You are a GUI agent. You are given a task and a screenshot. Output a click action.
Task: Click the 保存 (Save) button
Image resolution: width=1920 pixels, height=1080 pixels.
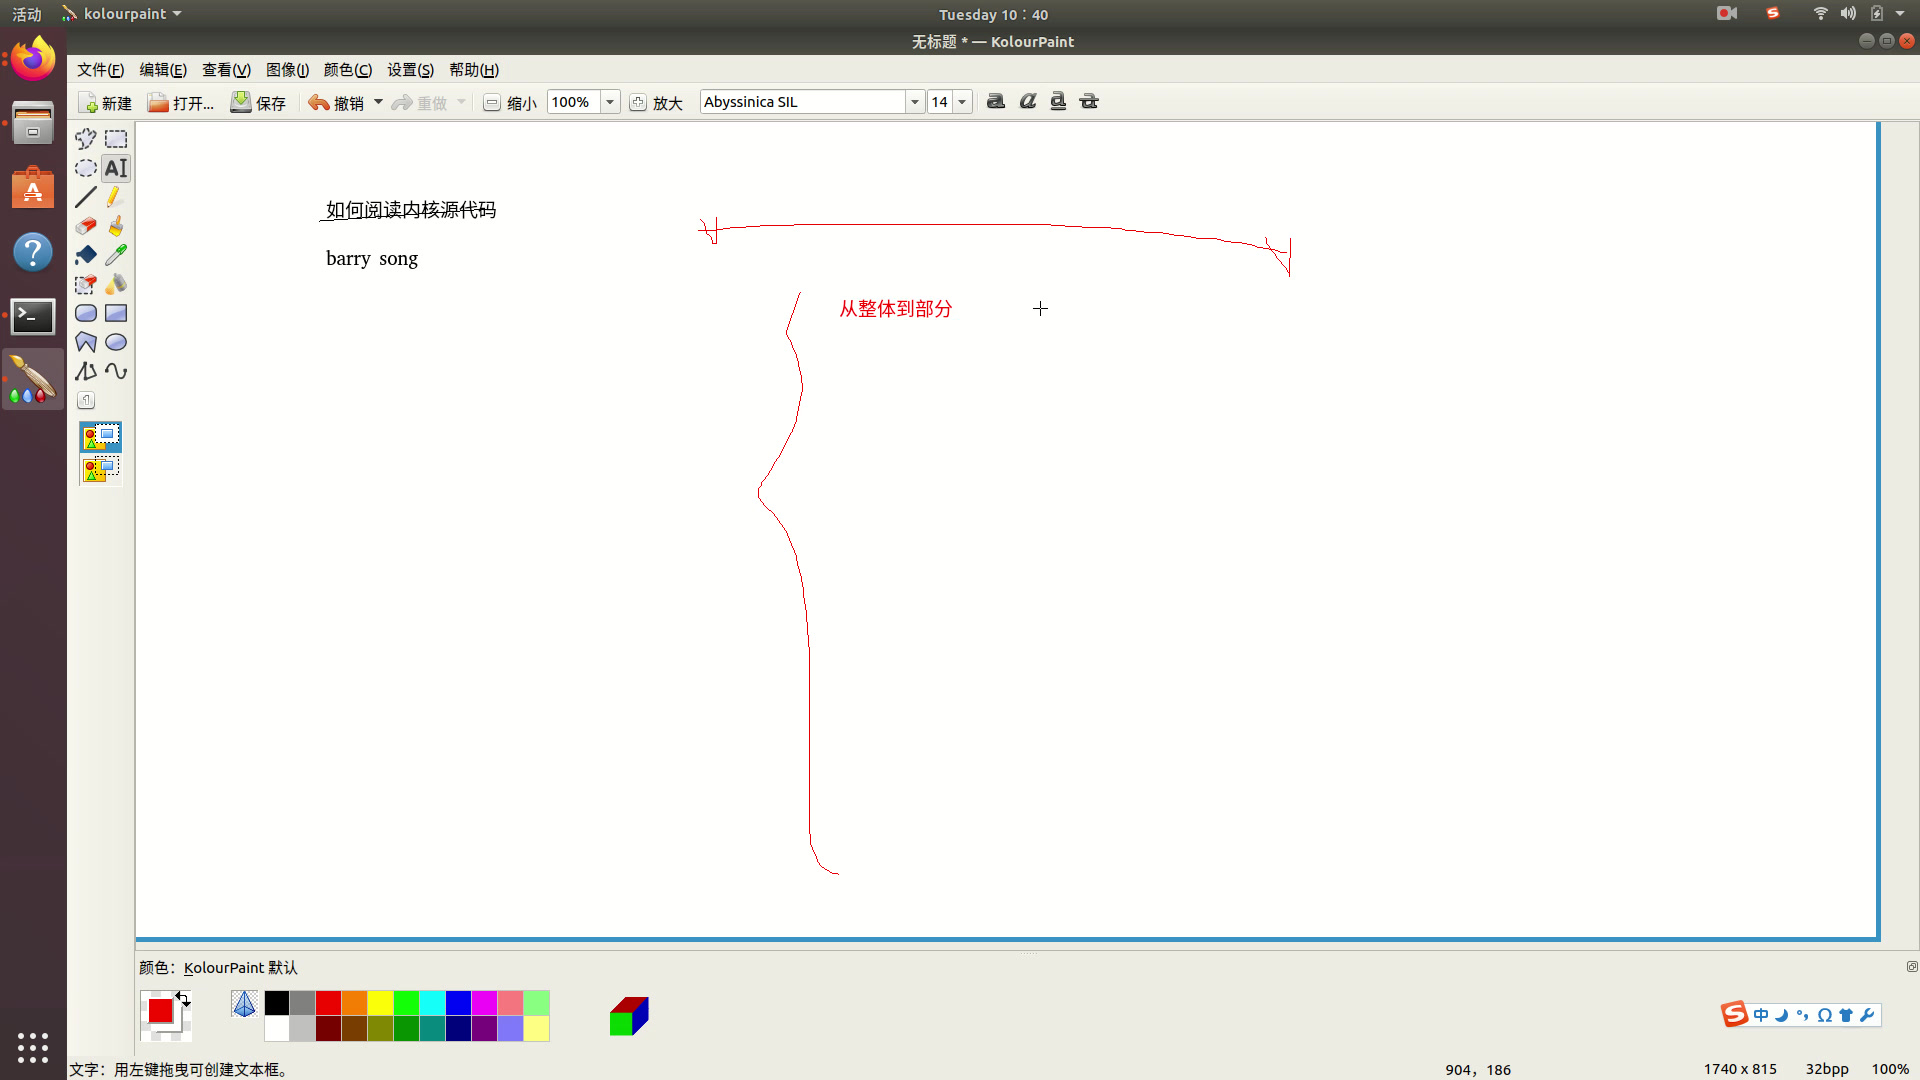tap(258, 103)
